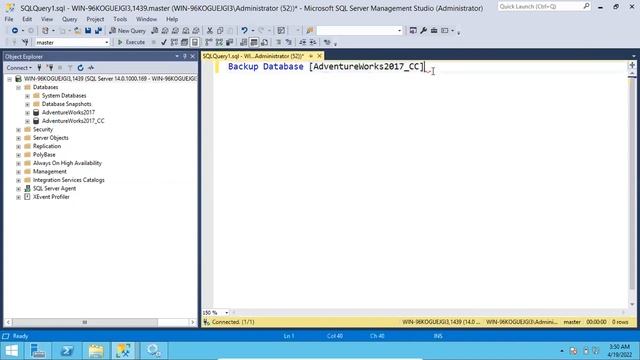Toggle Results to Grid option
The width and height of the screenshot is (640, 360).
(254, 42)
